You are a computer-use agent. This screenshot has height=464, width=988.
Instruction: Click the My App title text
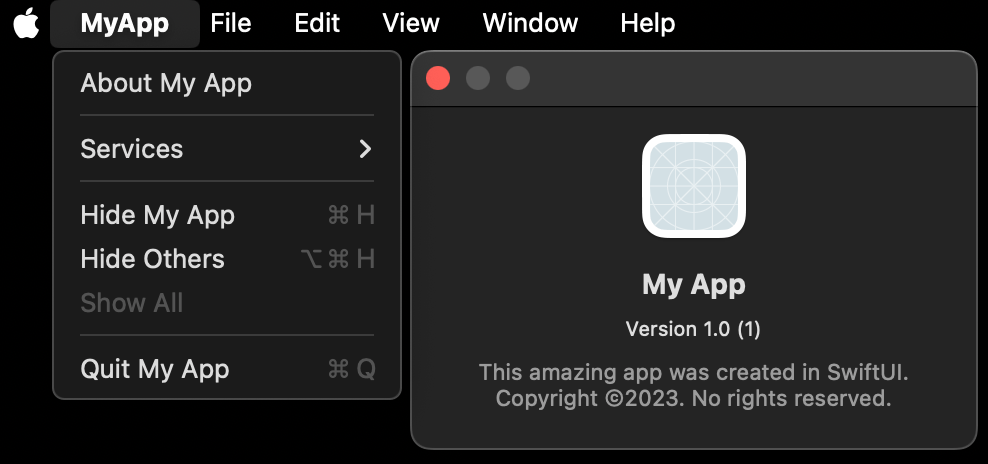tap(694, 285)
